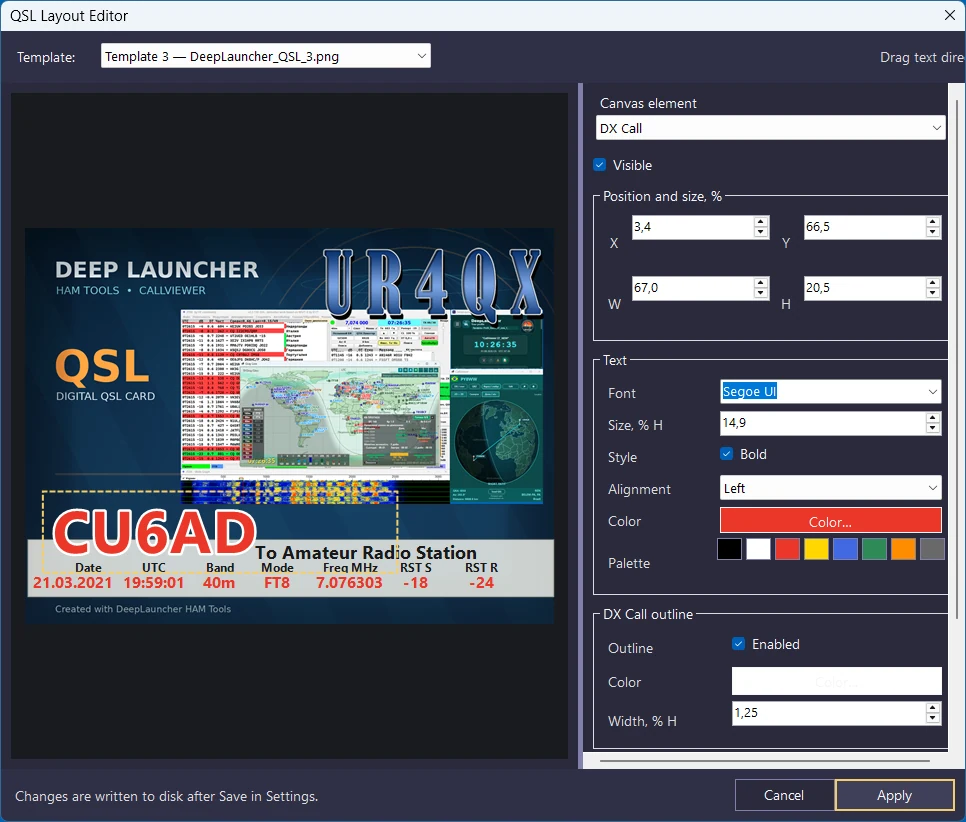966x822 pixels.
Task: Click the UTC value 19:59:01 on card
Action: tap(153, 583)
